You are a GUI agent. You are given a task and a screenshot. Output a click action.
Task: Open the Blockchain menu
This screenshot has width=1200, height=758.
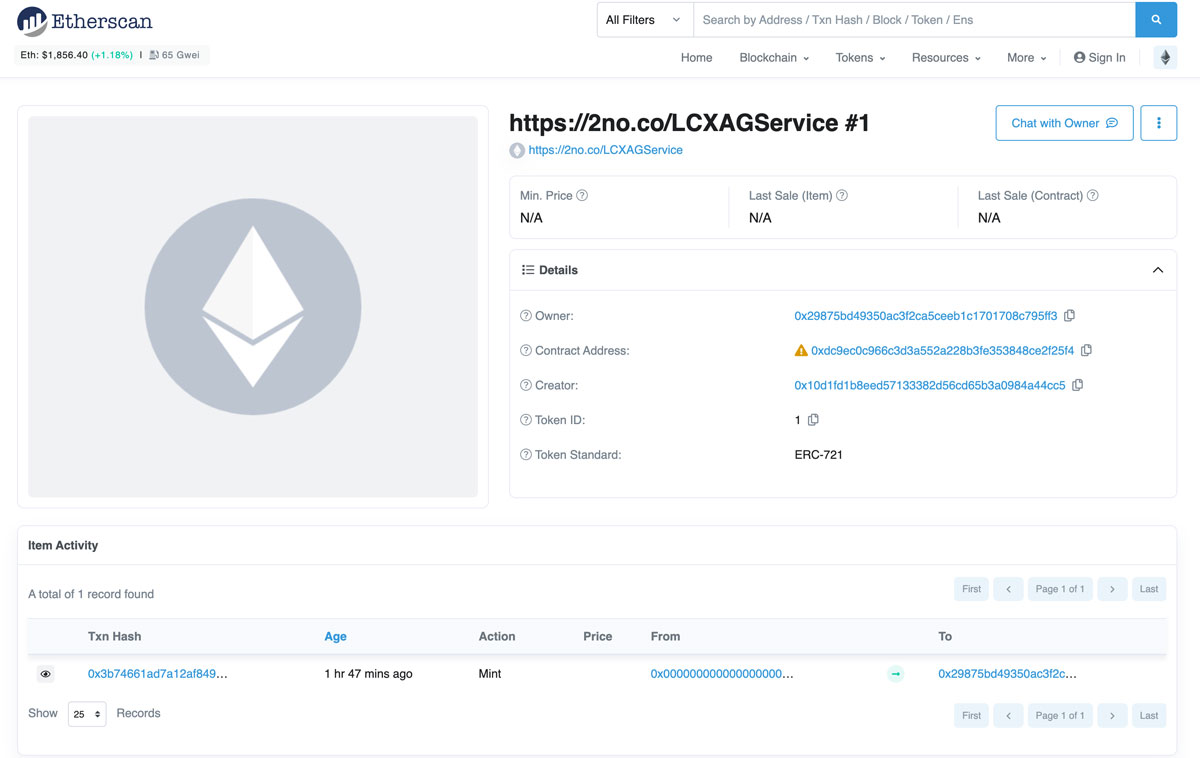(773, 58)
